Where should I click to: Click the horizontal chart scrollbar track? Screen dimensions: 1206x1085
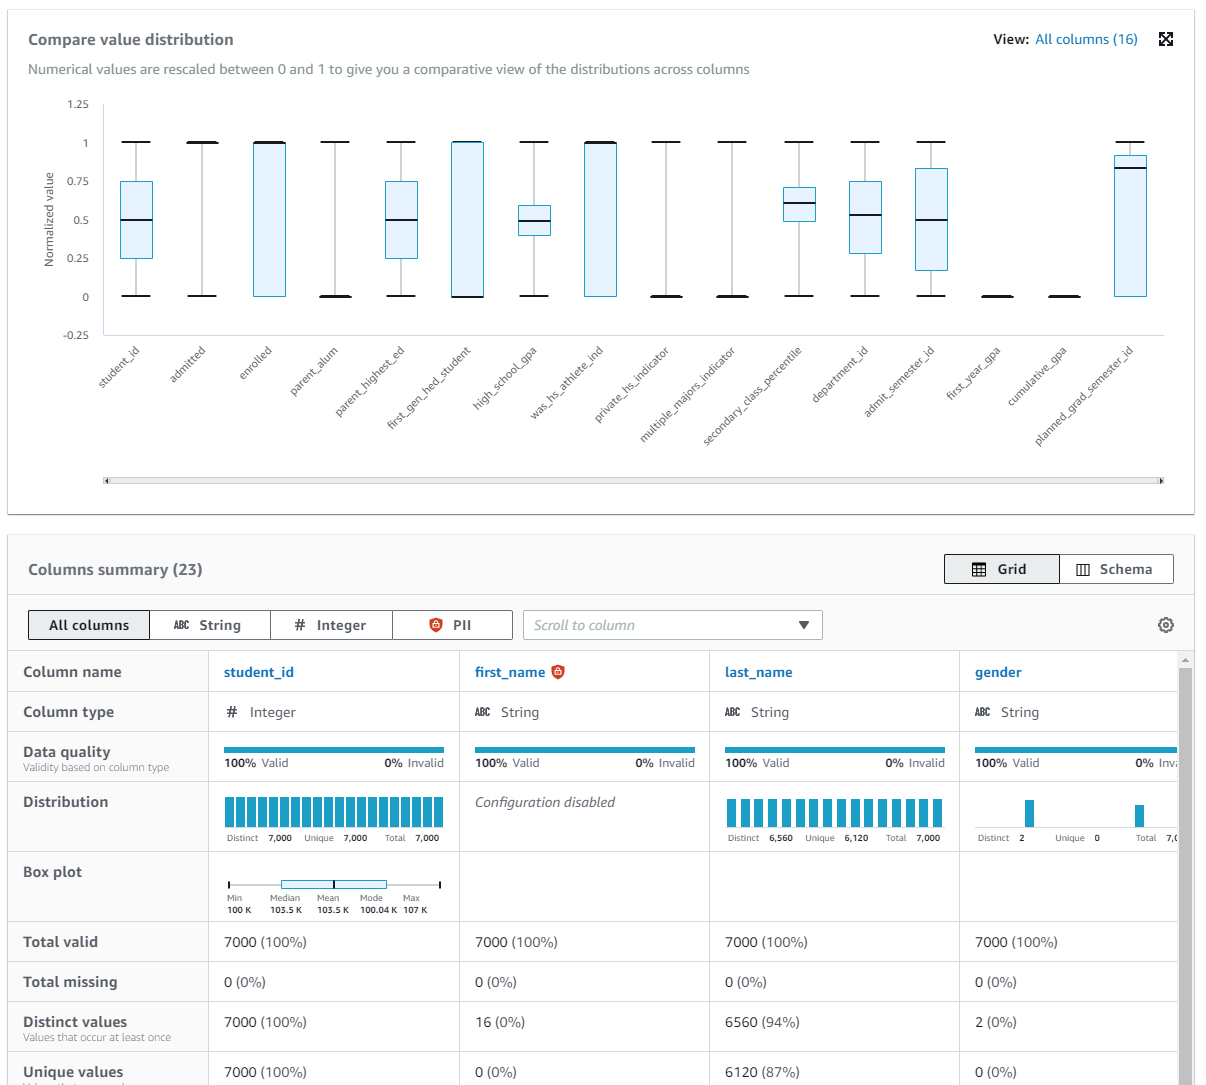point(634,481)
